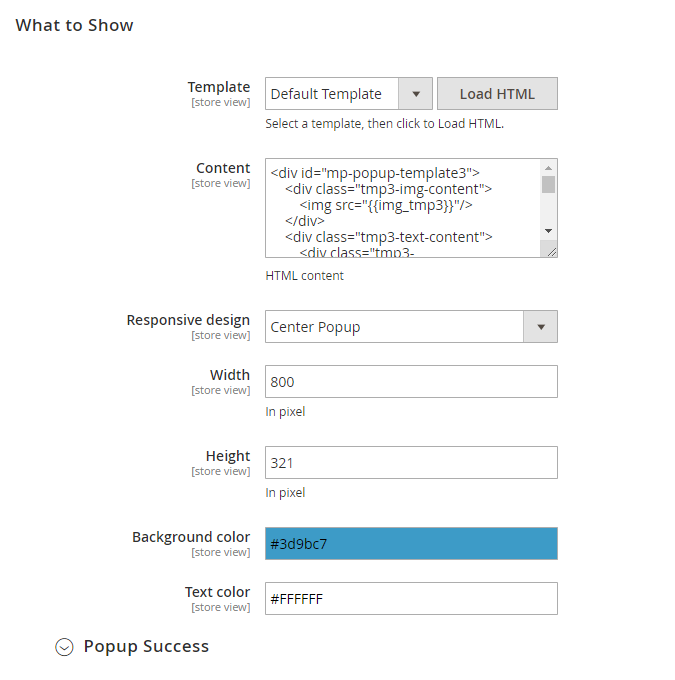This screenshot has height=680, width=675.
Task: Focus the Height input showing 321
Action: [x=411, y=463]
